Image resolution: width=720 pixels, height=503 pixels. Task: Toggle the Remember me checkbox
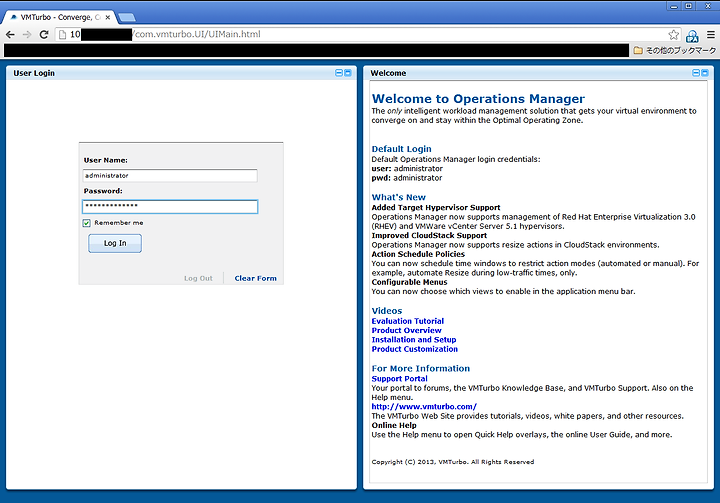point(87,223)
